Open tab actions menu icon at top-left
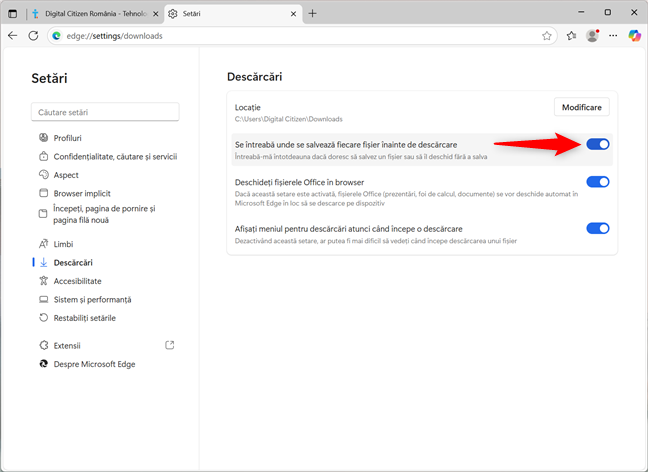The image size is (648, 472). (13, 13)
